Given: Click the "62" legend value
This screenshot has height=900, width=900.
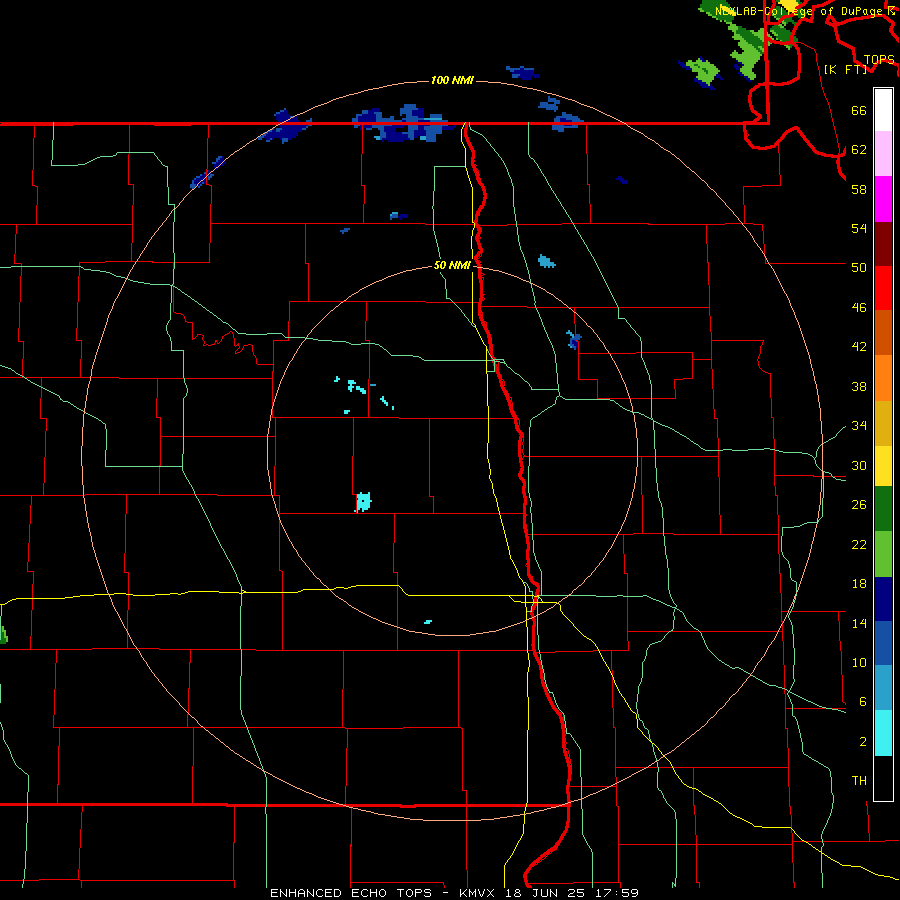Looking at the screenshot, I should [x=859, y=149].
